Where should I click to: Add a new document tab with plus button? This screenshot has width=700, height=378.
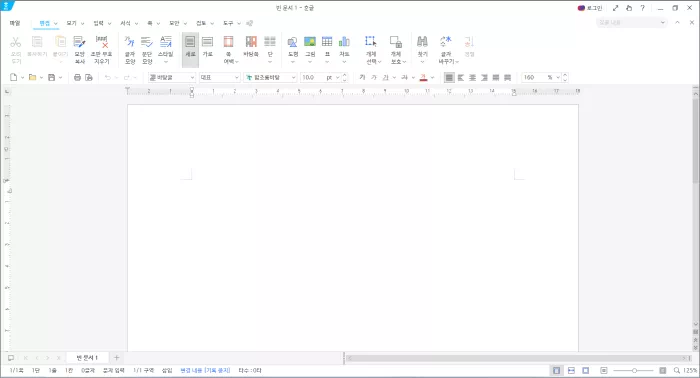[117, 357]
